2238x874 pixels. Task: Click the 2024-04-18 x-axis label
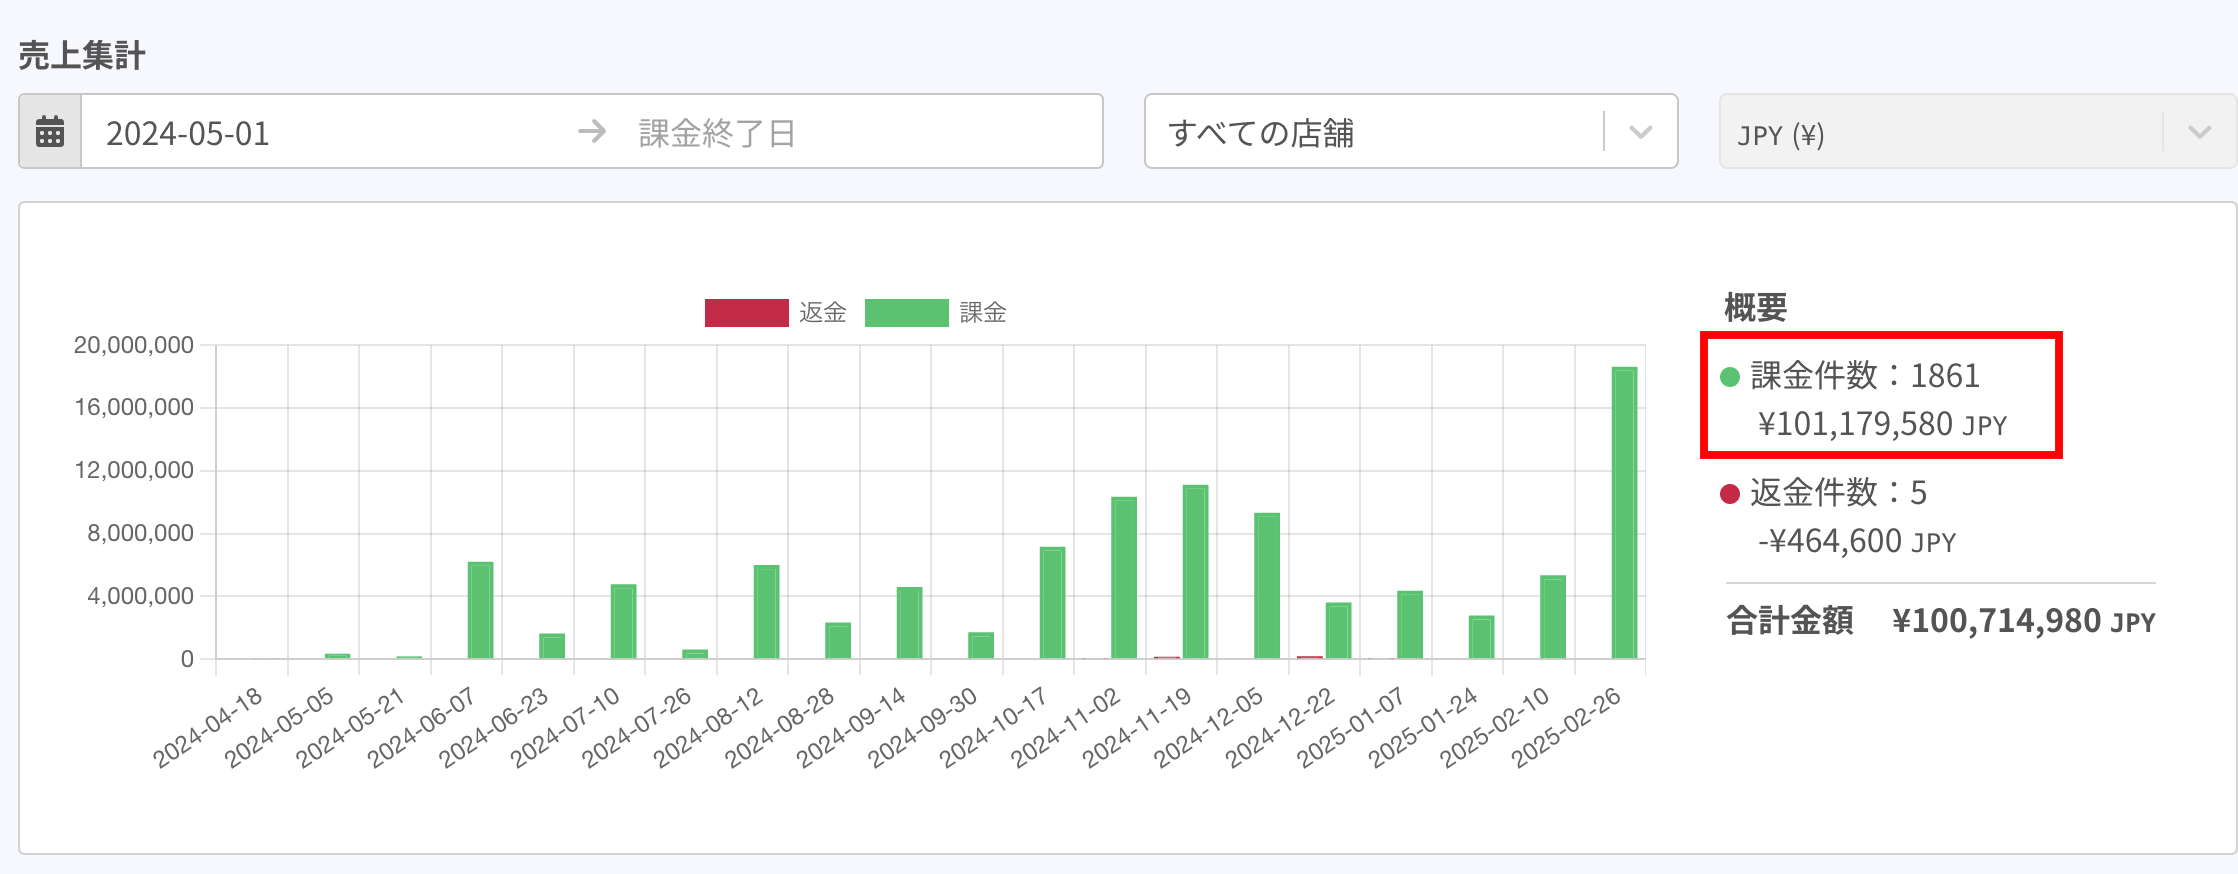coord(208,727)
